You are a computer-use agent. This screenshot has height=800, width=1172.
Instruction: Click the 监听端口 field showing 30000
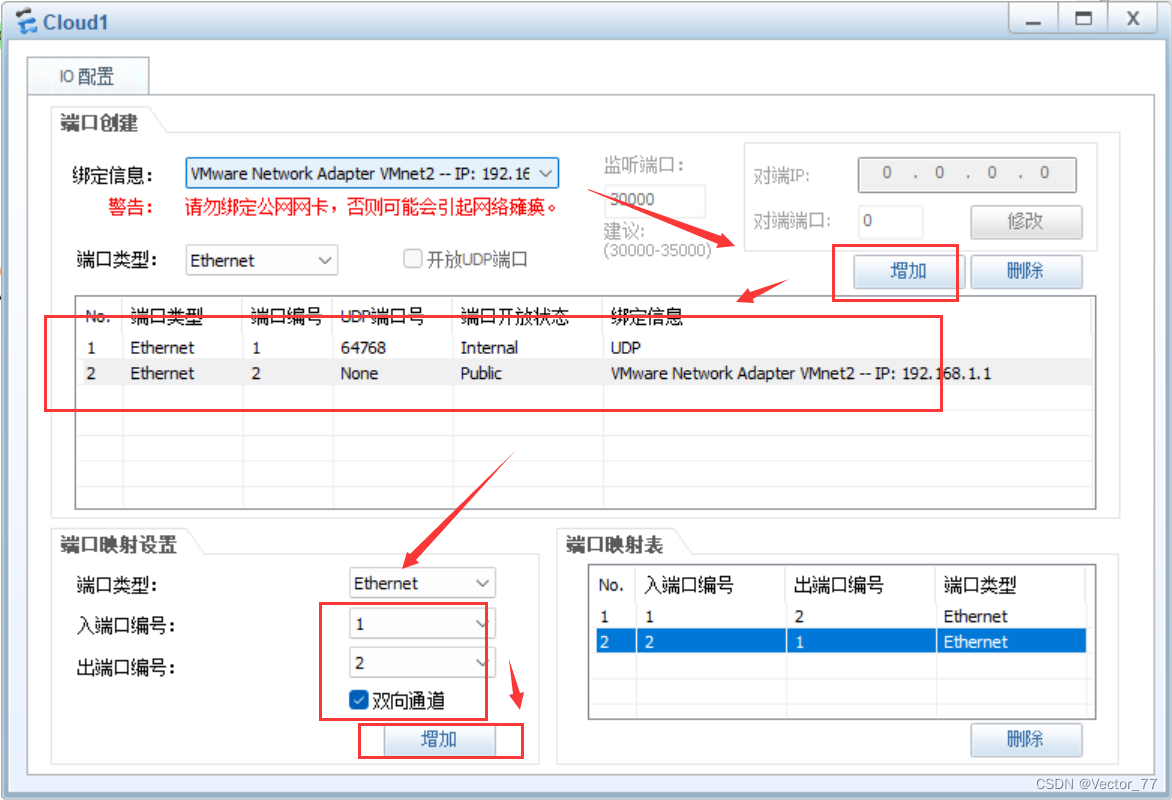654,200
